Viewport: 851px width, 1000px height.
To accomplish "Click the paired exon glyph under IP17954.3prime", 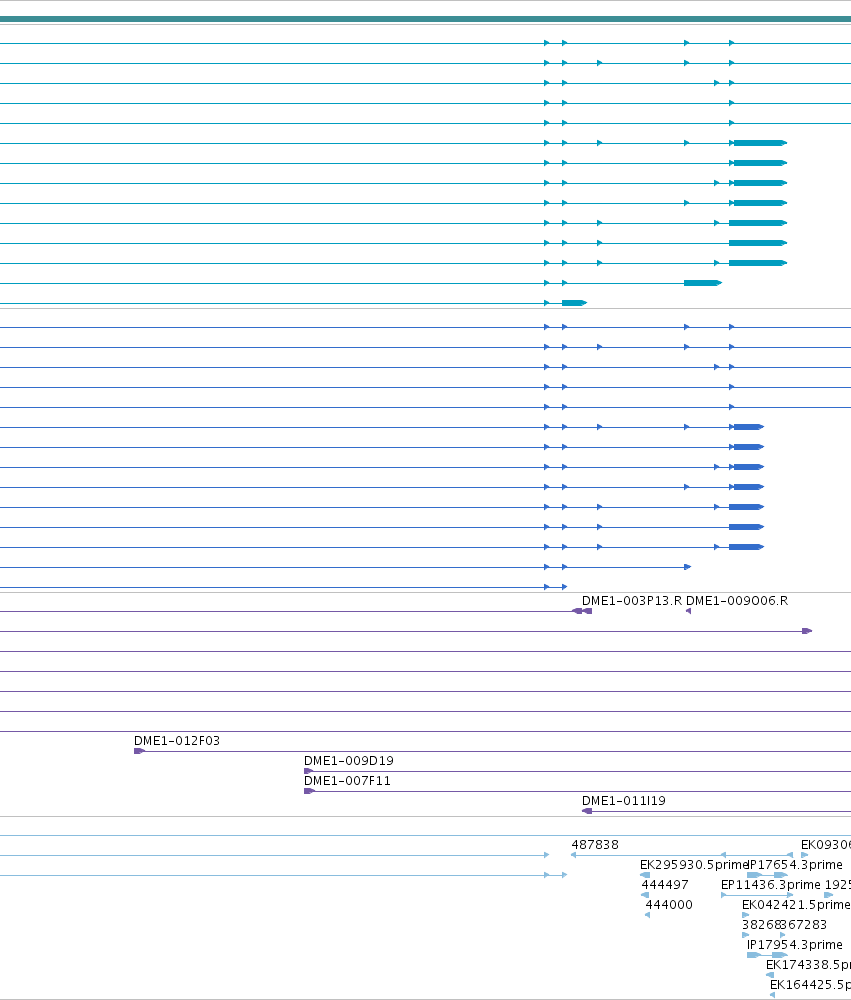I will [767, 955].
